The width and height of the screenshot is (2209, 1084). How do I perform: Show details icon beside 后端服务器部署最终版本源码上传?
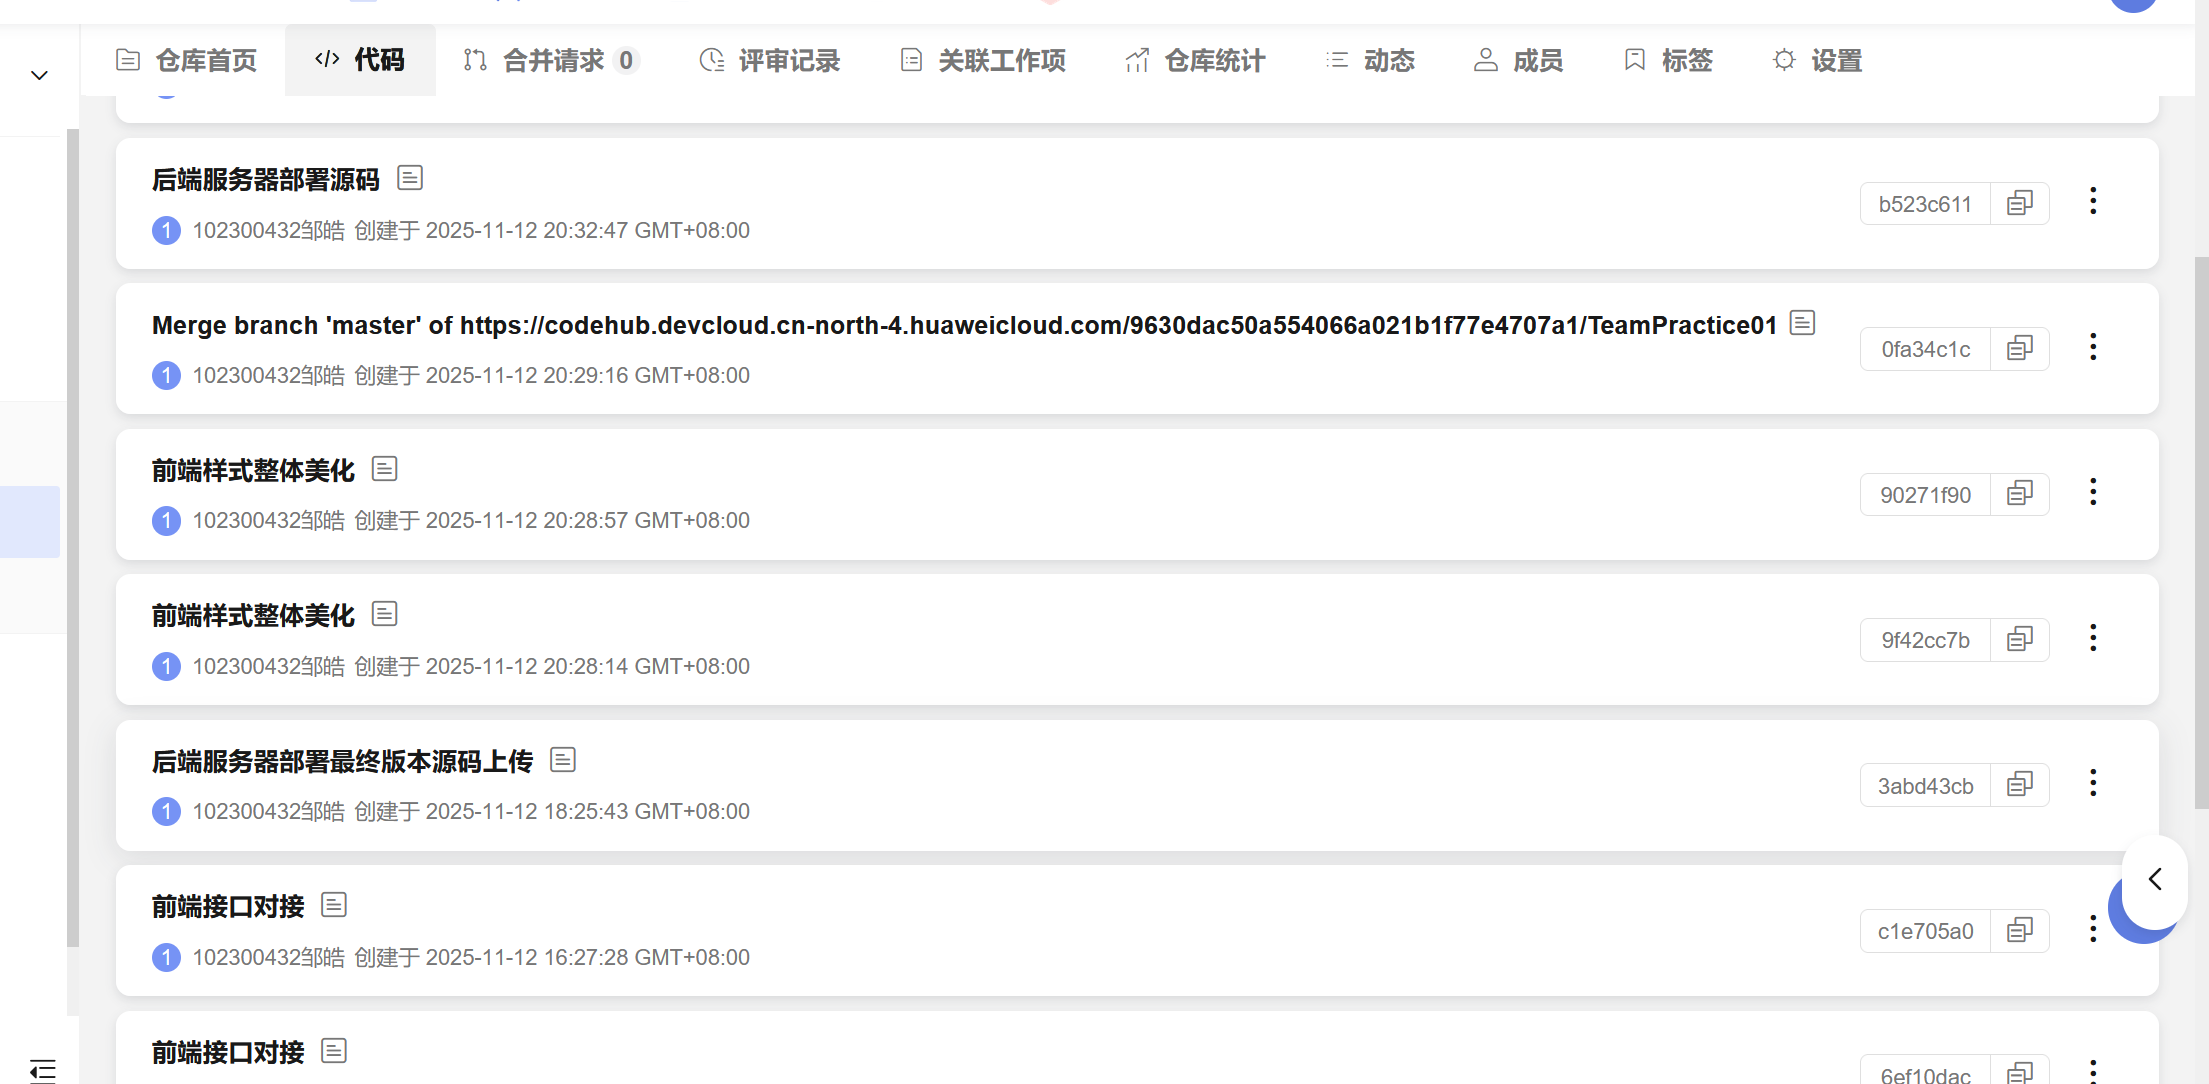[563, 760]
